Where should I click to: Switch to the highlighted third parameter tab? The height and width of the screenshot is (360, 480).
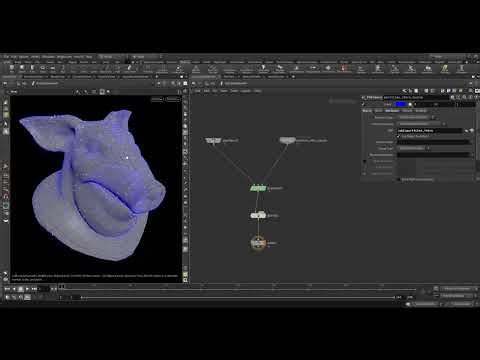click(x=392, y=111)
